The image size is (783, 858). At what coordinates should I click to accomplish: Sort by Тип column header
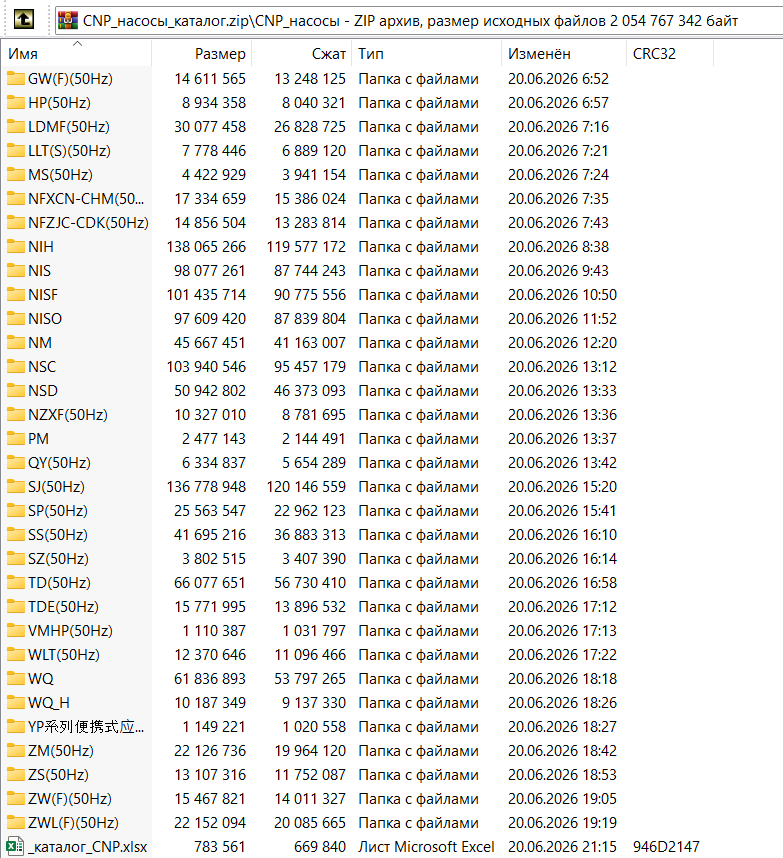[426, 54]
